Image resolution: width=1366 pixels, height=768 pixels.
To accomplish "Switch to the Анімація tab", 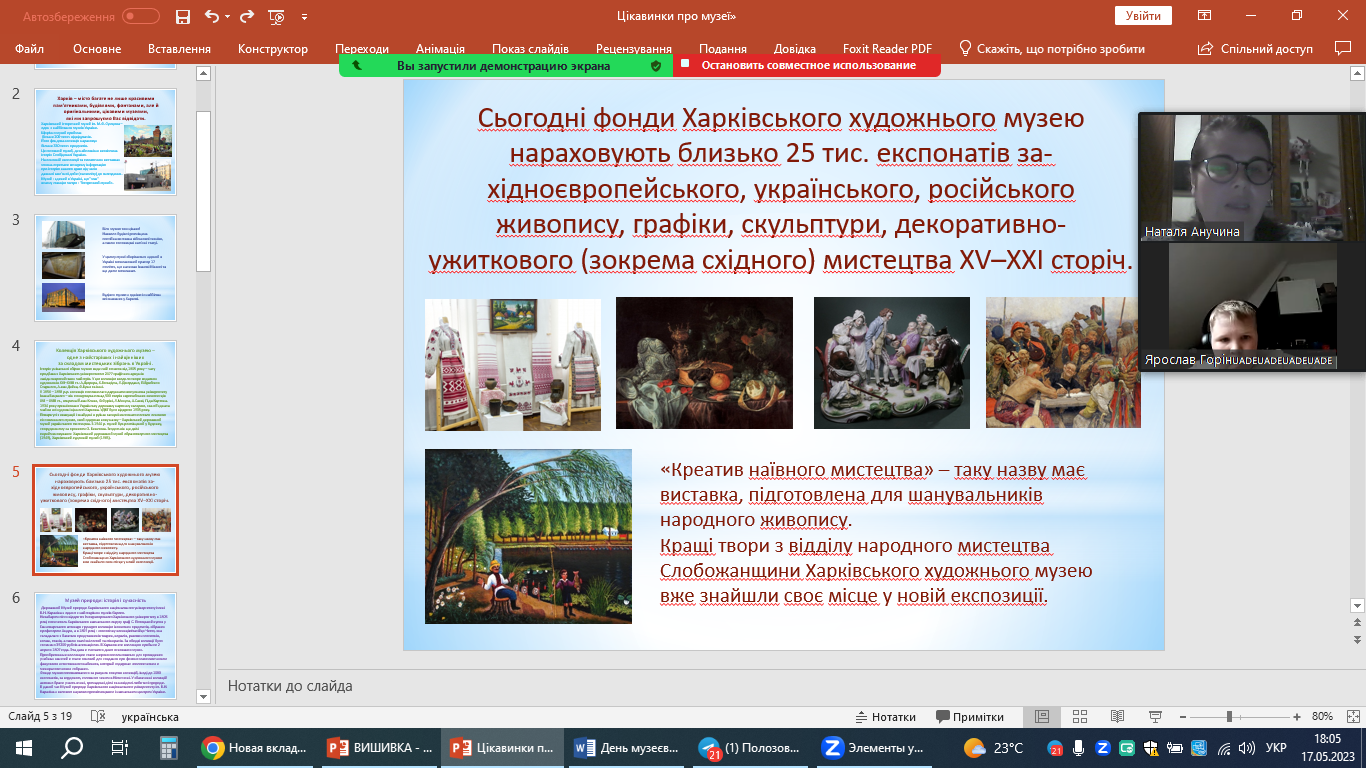I will point(440,49).
